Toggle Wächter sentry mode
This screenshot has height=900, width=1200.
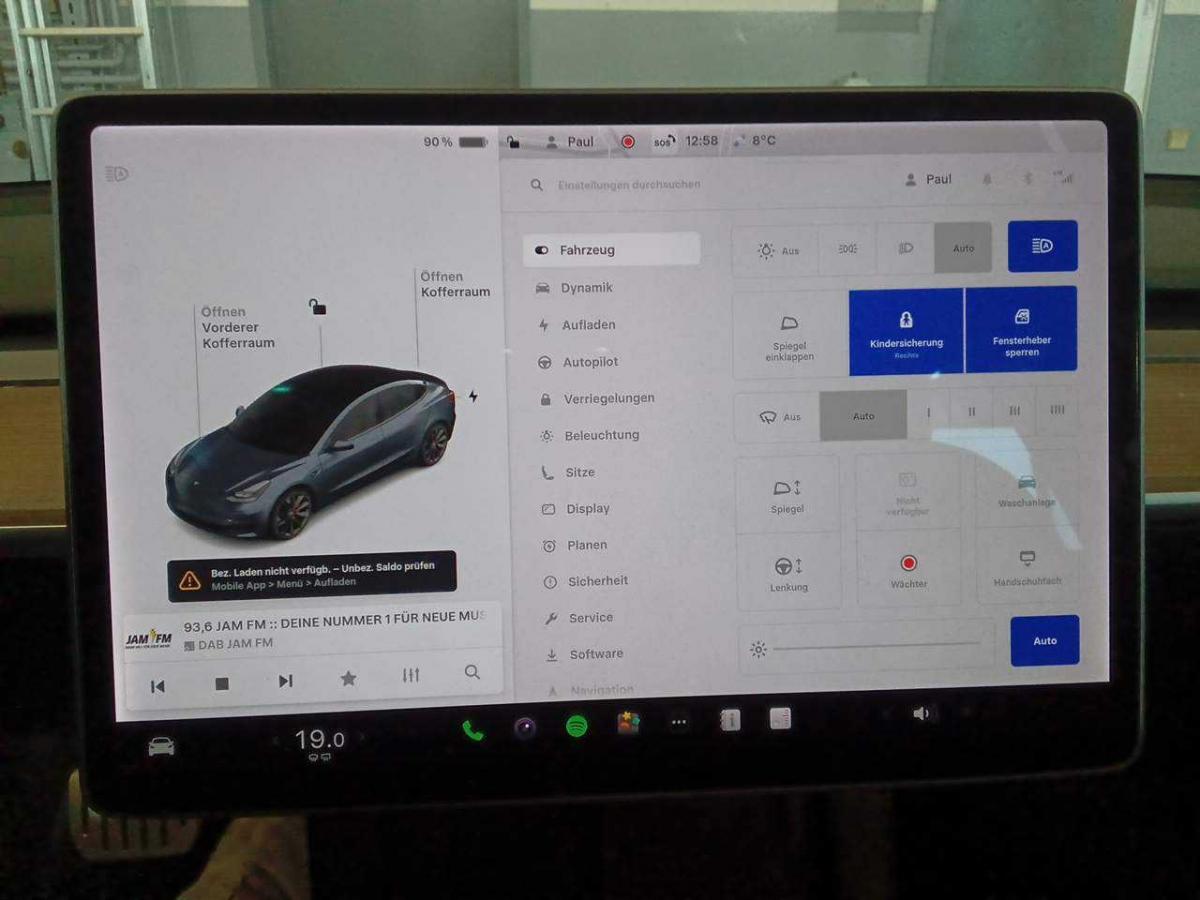908,568
